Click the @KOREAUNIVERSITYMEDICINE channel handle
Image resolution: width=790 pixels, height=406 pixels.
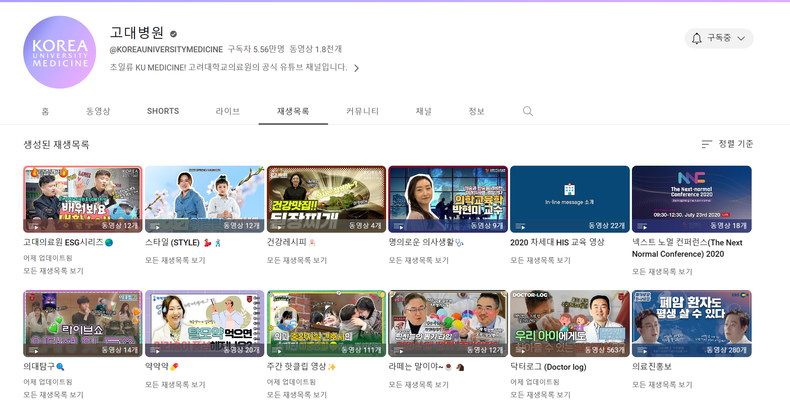[166, 49]
